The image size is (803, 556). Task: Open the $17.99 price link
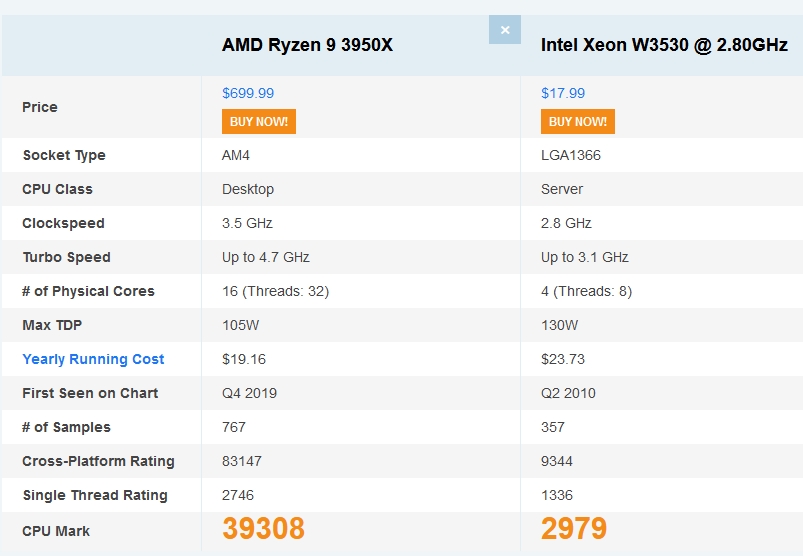tap(563, 93)
